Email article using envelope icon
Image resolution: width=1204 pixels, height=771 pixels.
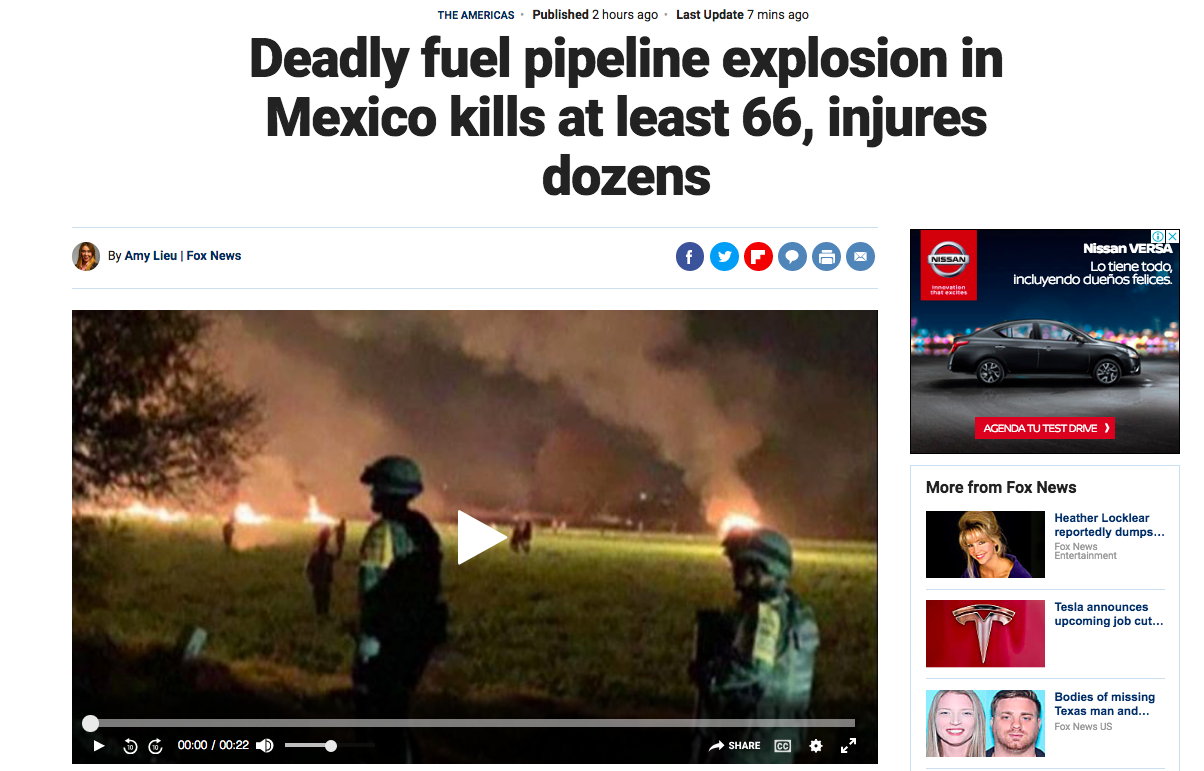pyautogui.click(x=860, y=257)
